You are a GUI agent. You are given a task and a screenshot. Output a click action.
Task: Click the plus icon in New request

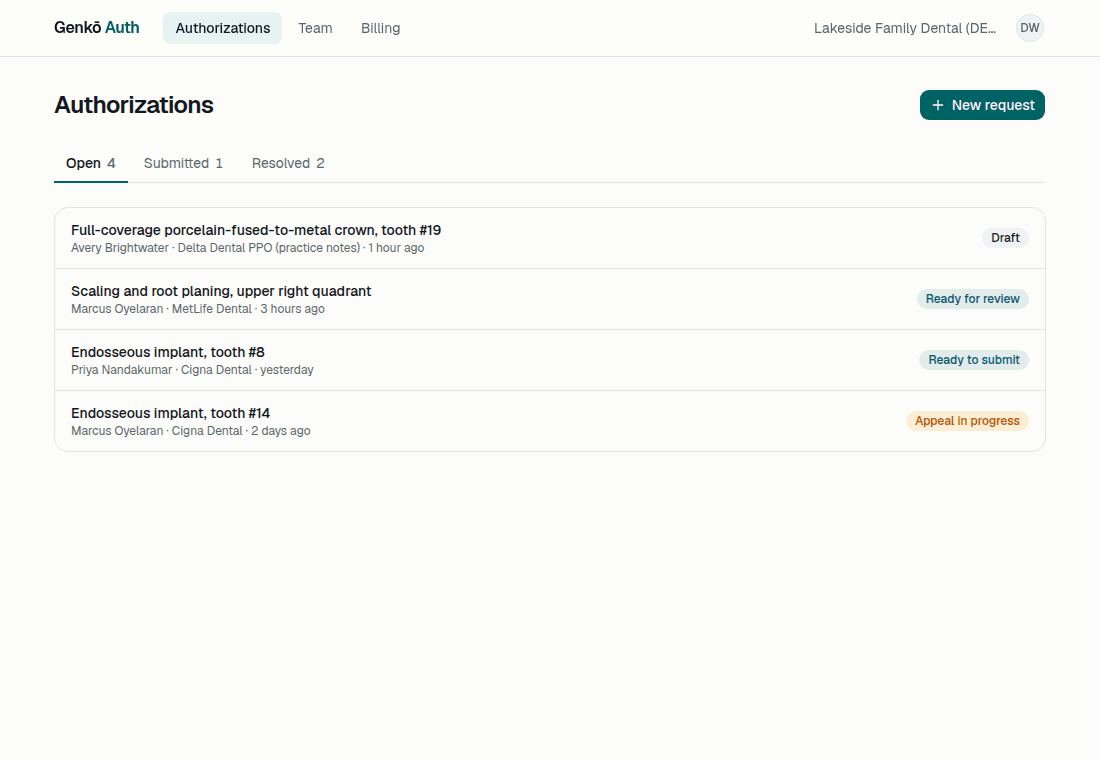click(x=938, y=105)
